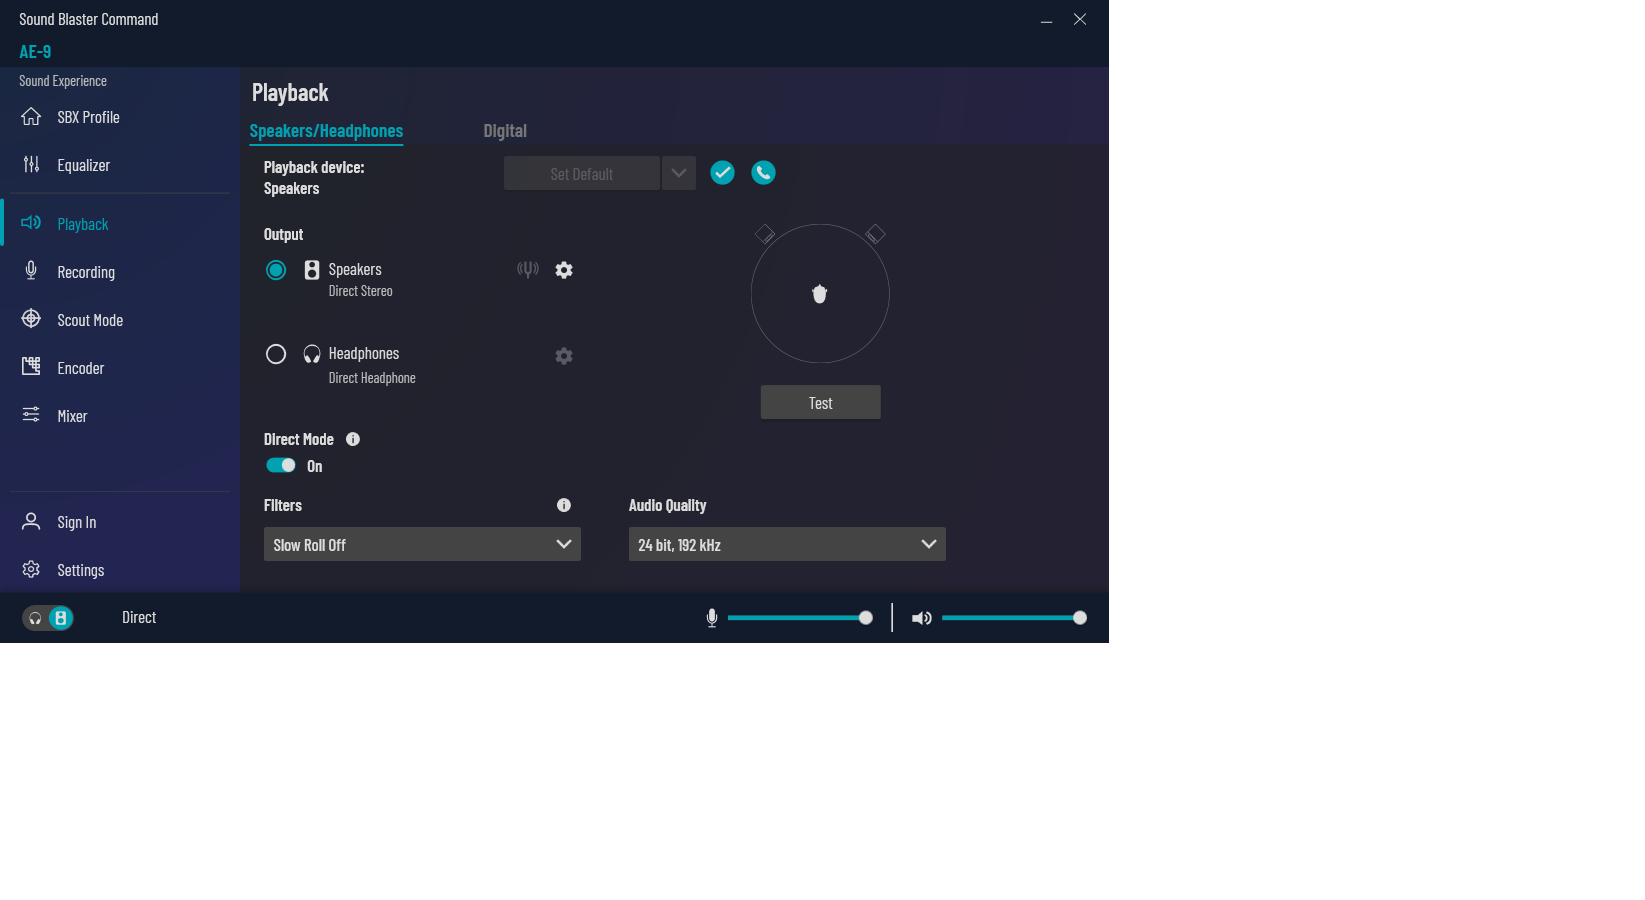Adjust the microphone volume slider
Screen dimensions: 1645x900
(800, 618)
